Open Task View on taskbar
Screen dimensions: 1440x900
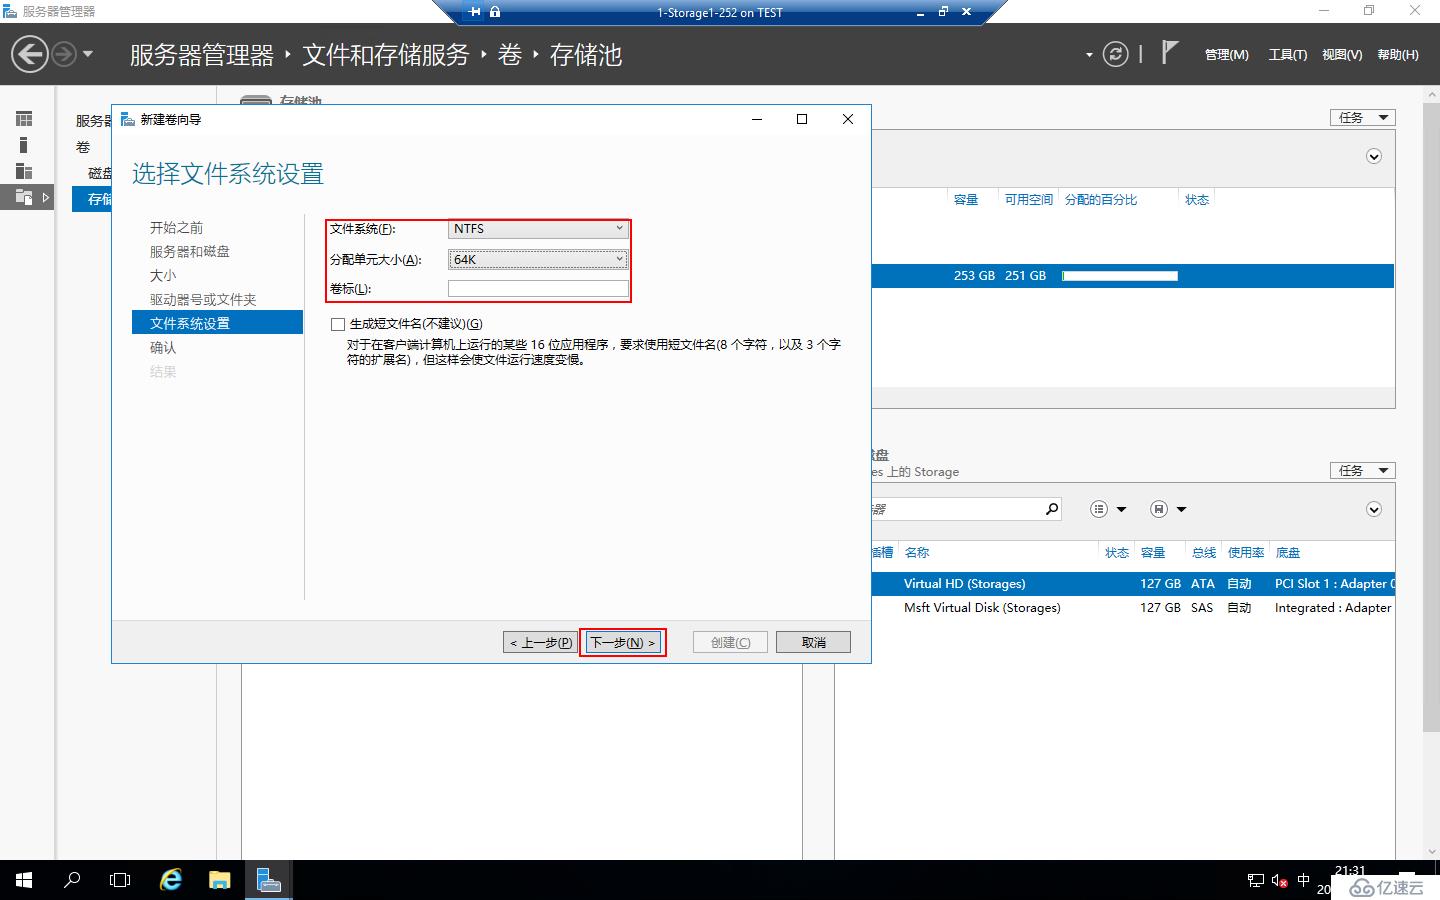click(x=120, y=880)
